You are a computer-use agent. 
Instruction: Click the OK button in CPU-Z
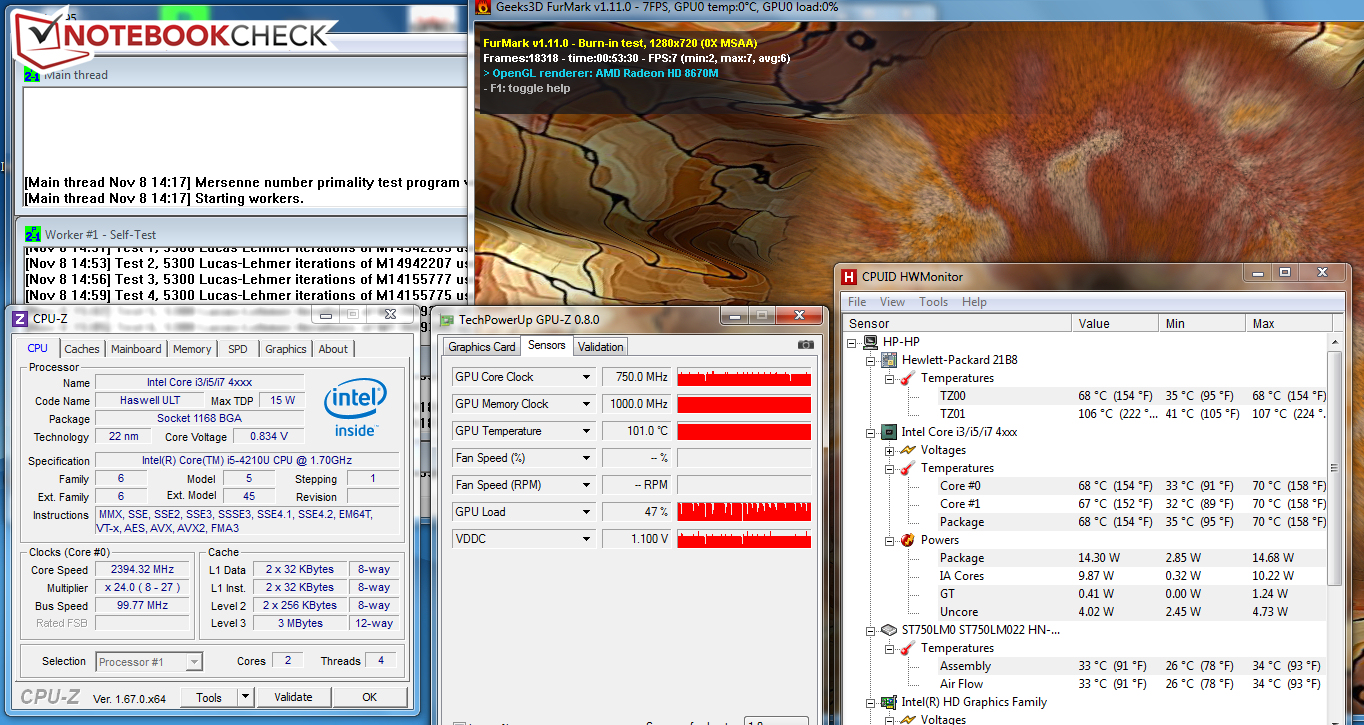(370, 697)
